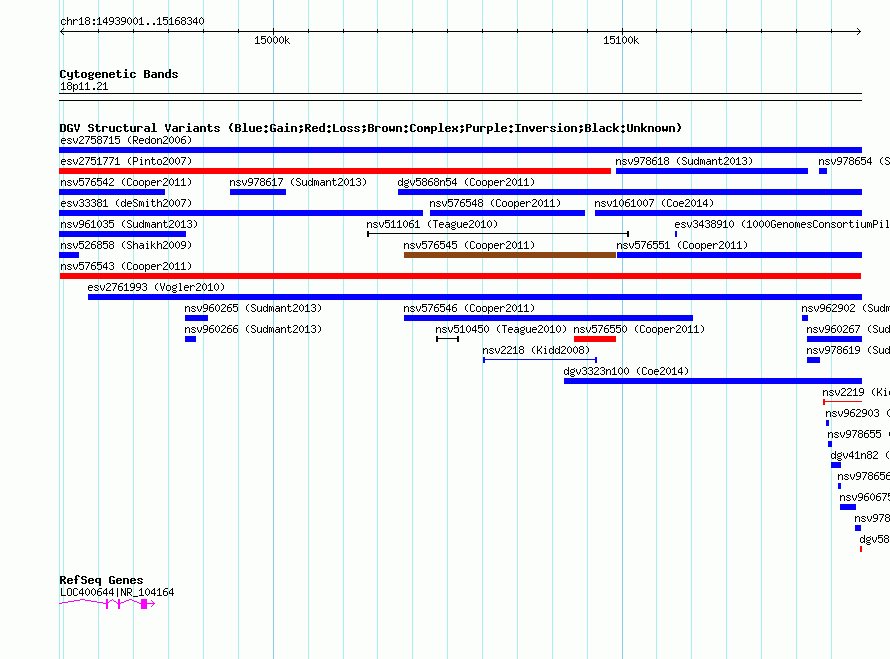Screen dimensions: 890x659
Task: Open the nsv978618 (Sudmant2013) variant label
Action: tap(684, 161)
